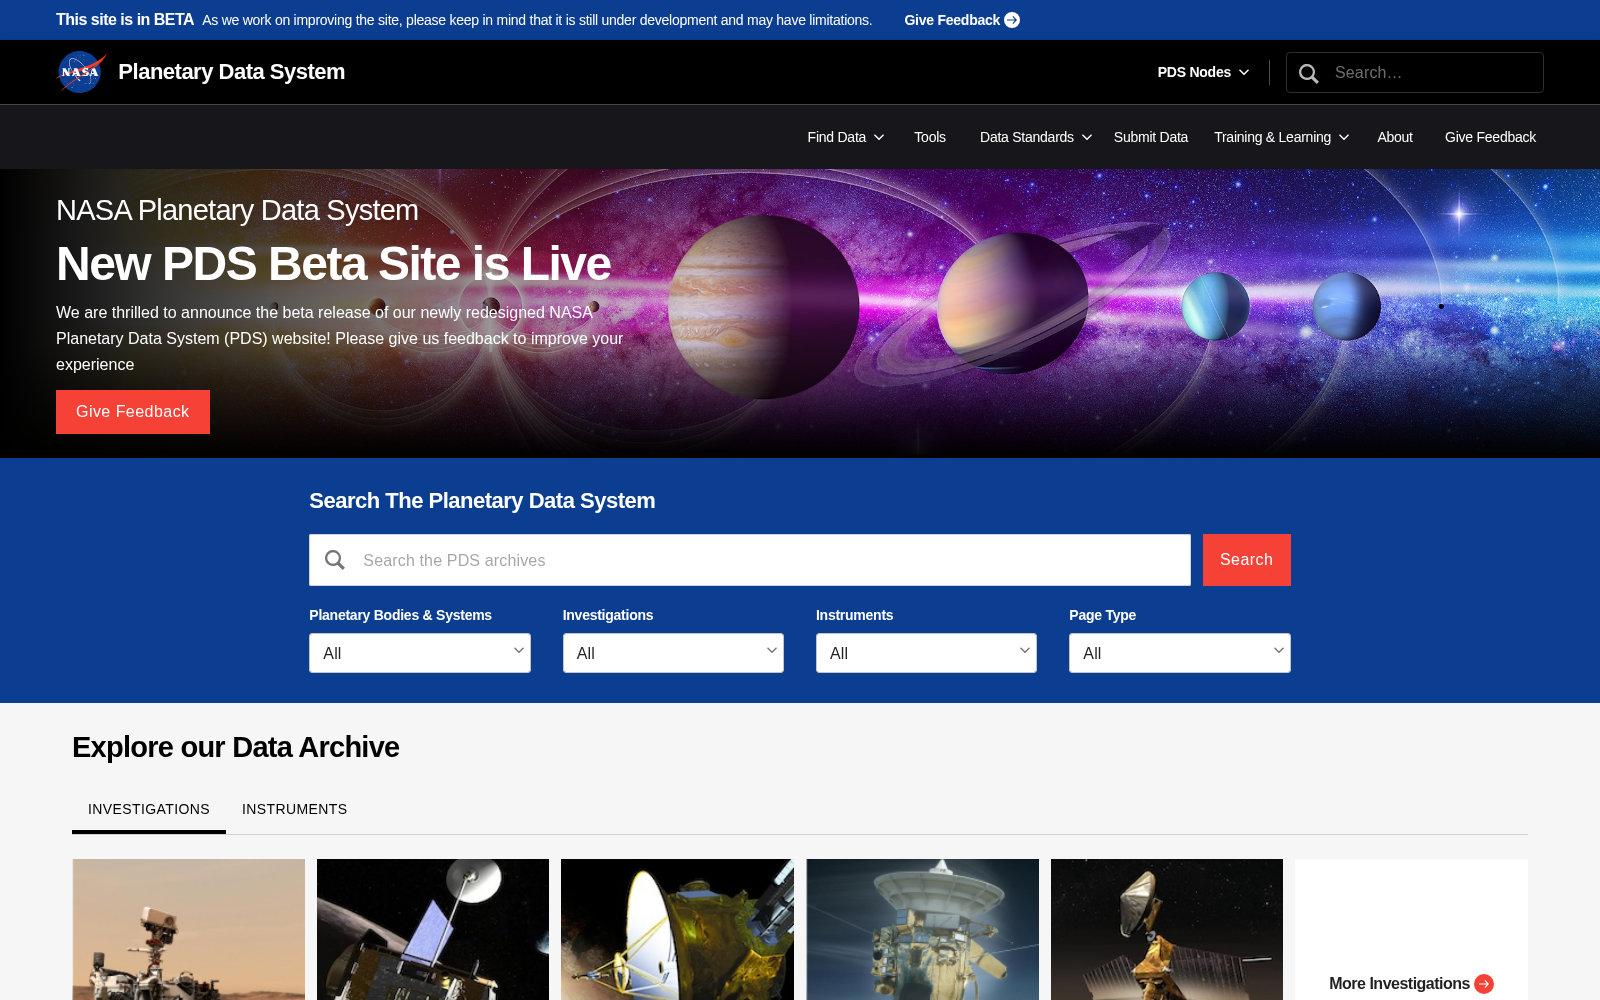
Task: Click the Planetary Data System title link
Action: tap(231, 72)
